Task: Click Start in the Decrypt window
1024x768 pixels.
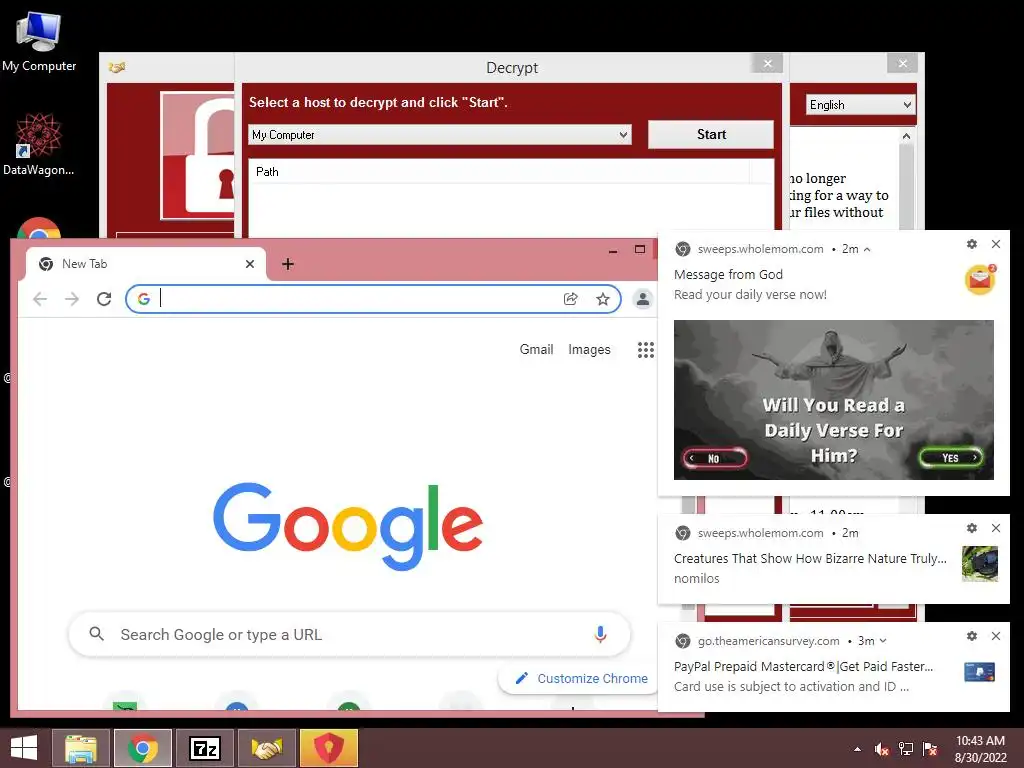Action: pyautogui.click(x=711, y=135)
